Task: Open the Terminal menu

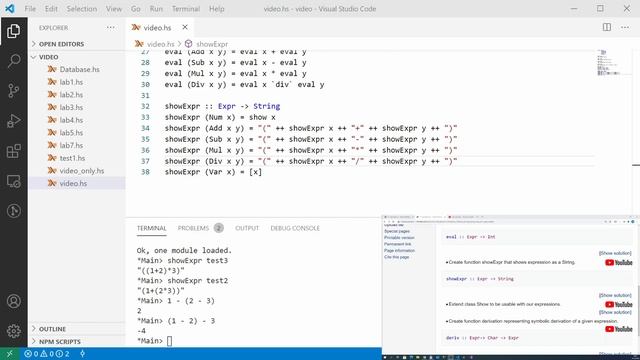Action: click(186, 9)
